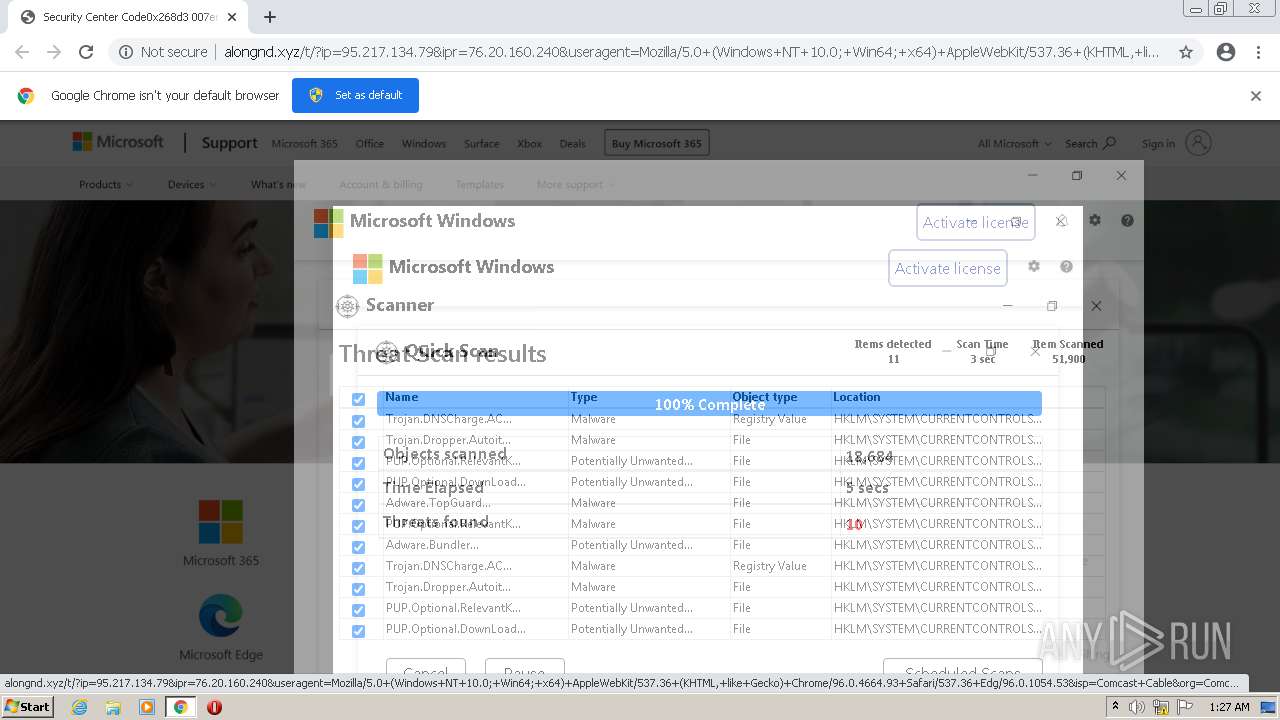
Task: Open the help question mark in the upper popup
Action: coord(1127,220)
